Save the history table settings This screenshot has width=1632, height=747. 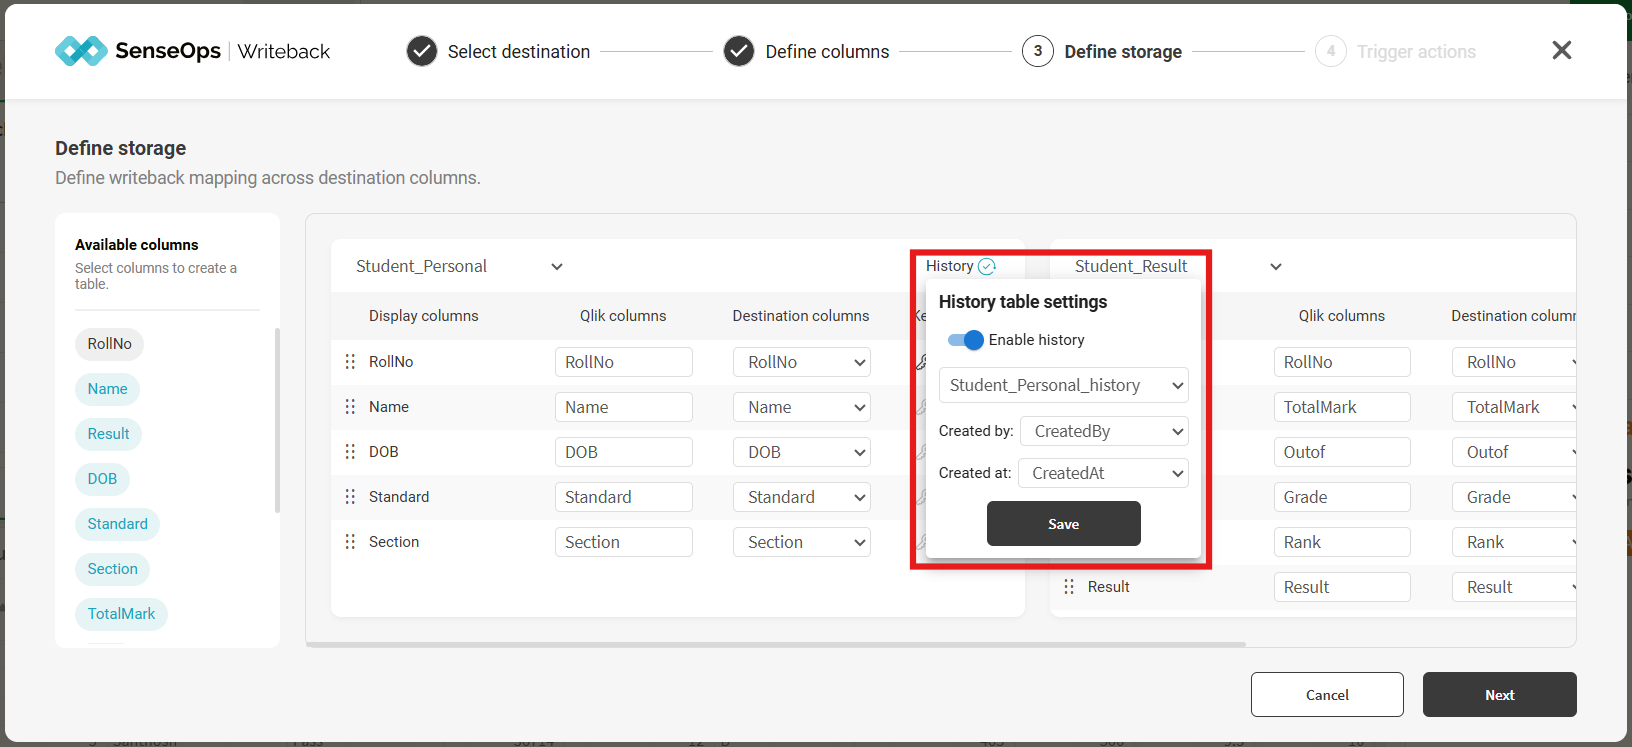(1064, 524)
